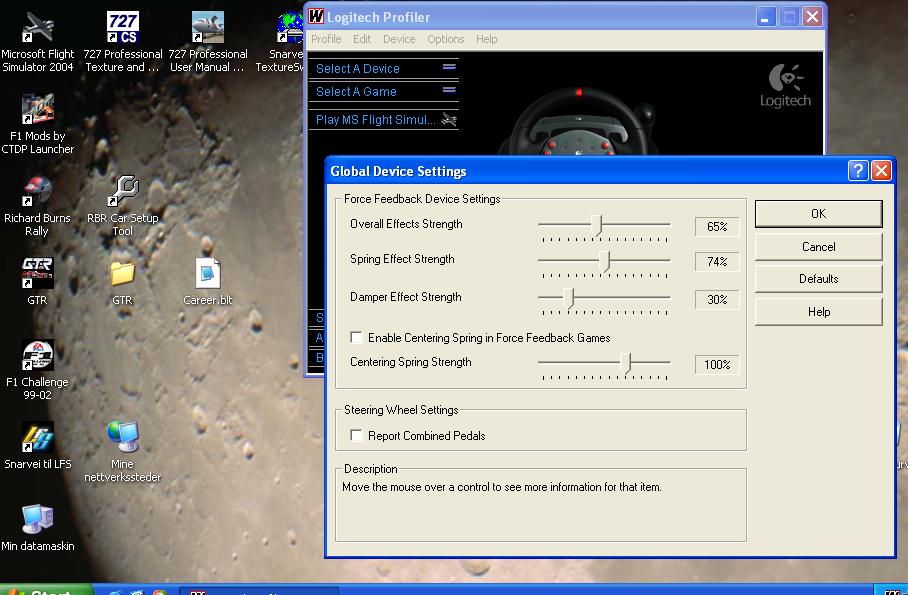Click the Logitech logo in Profiler window

(x=785, y=85)
